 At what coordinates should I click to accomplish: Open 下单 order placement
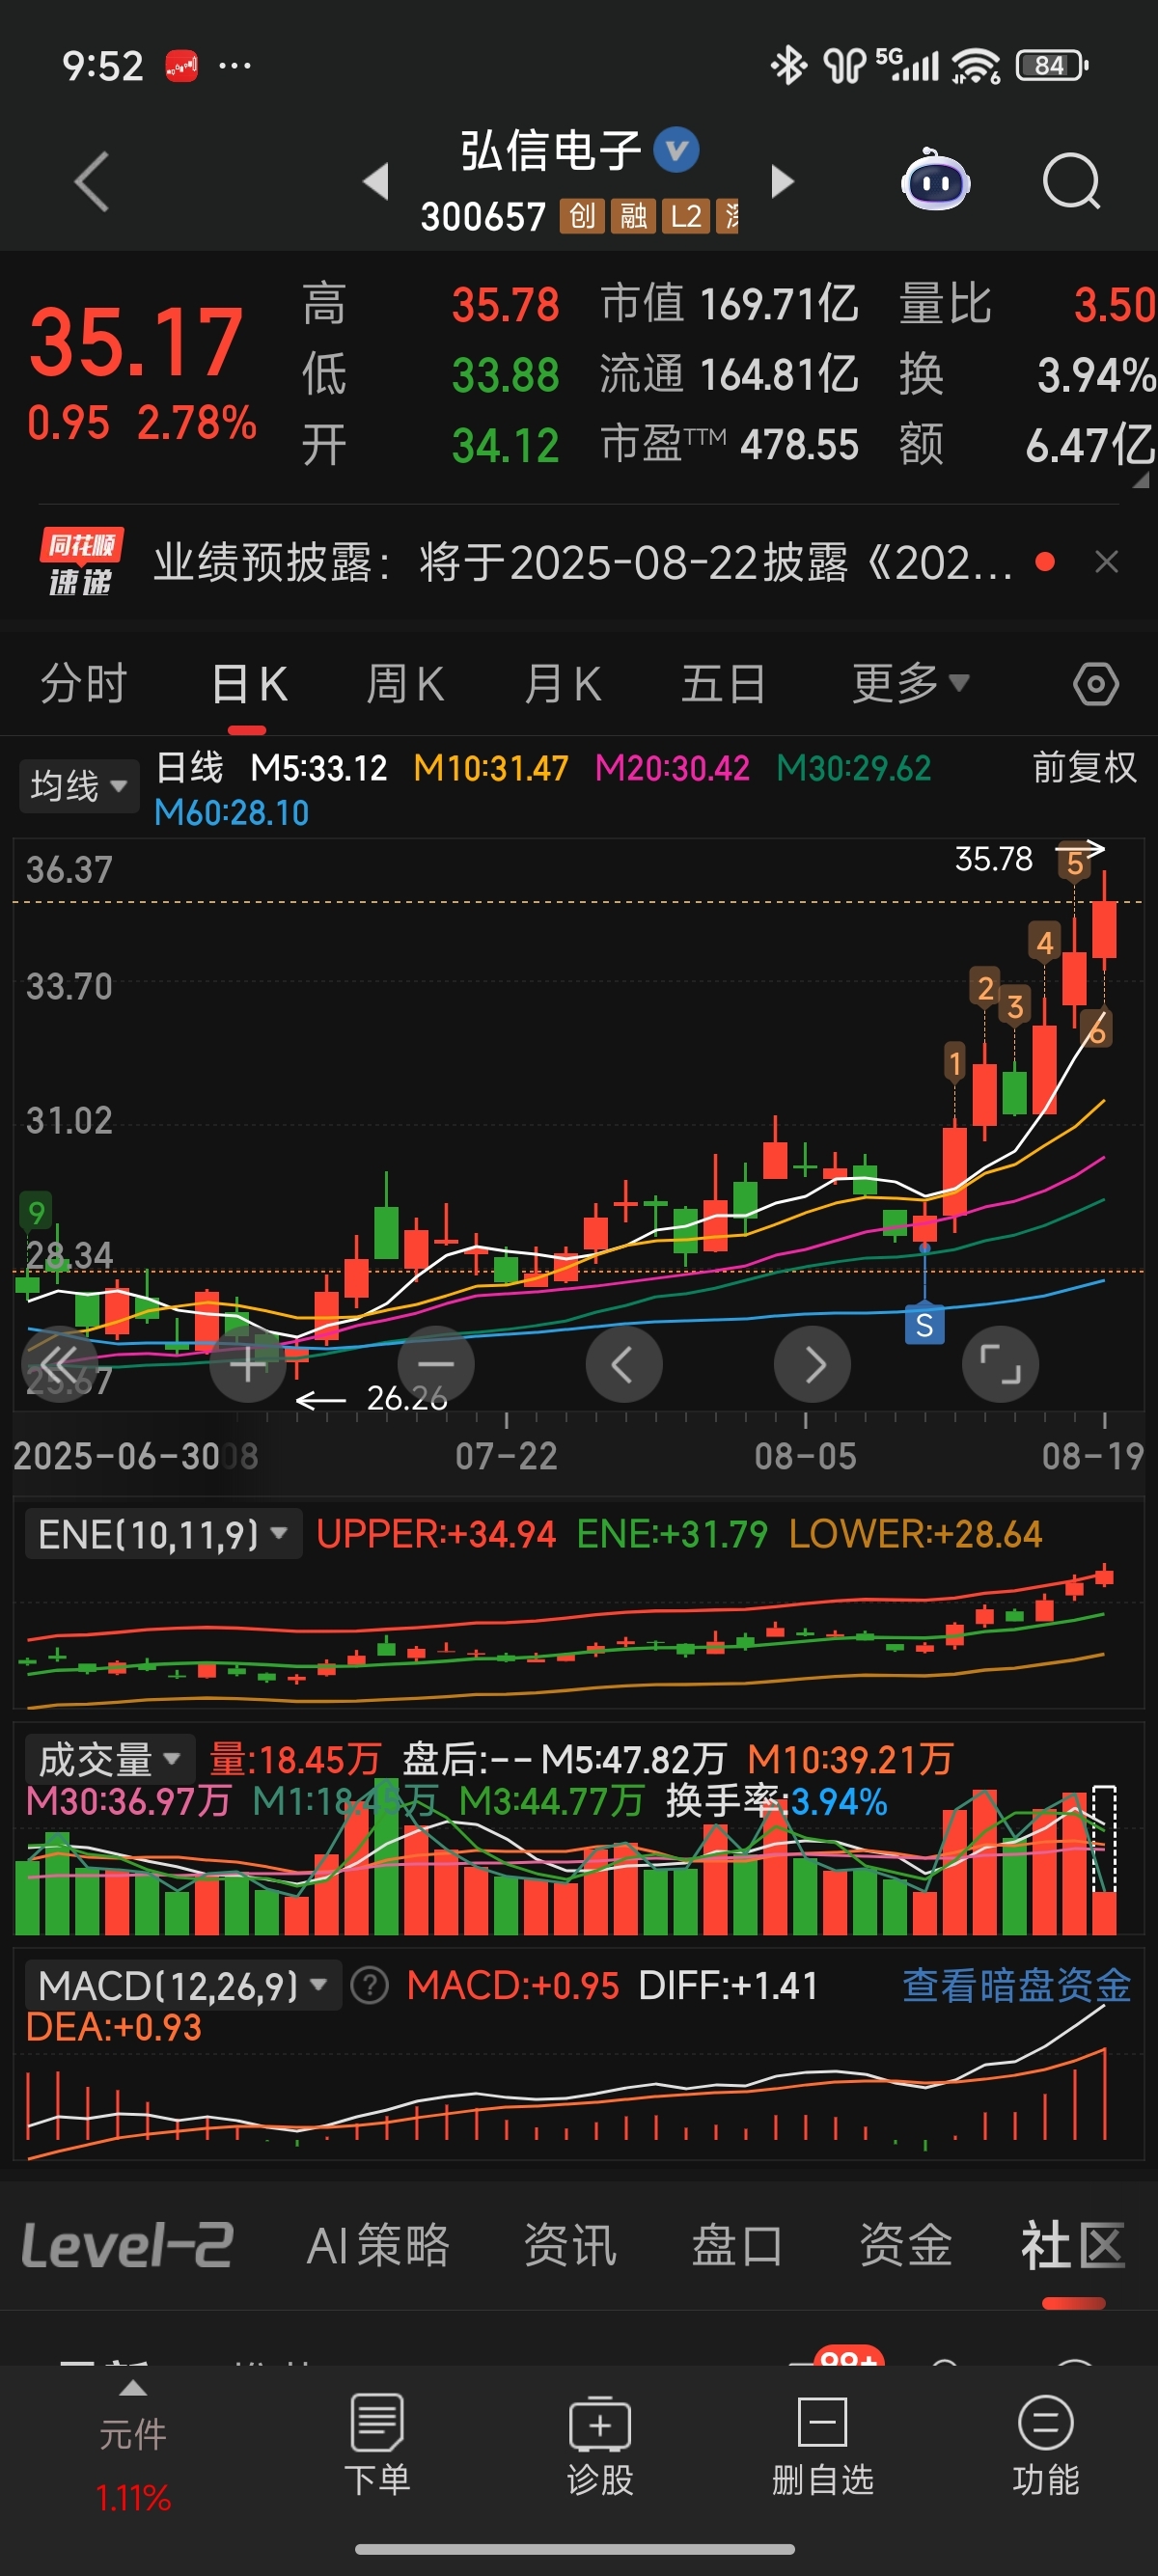pos(377,2446)
